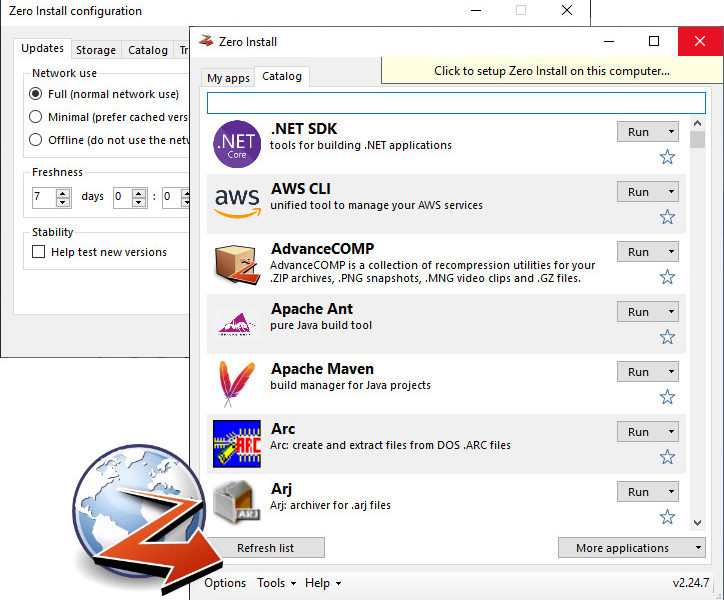Click the setup Zero Install notification banner
Screen dimensions: 724x600
coord(551,71)
